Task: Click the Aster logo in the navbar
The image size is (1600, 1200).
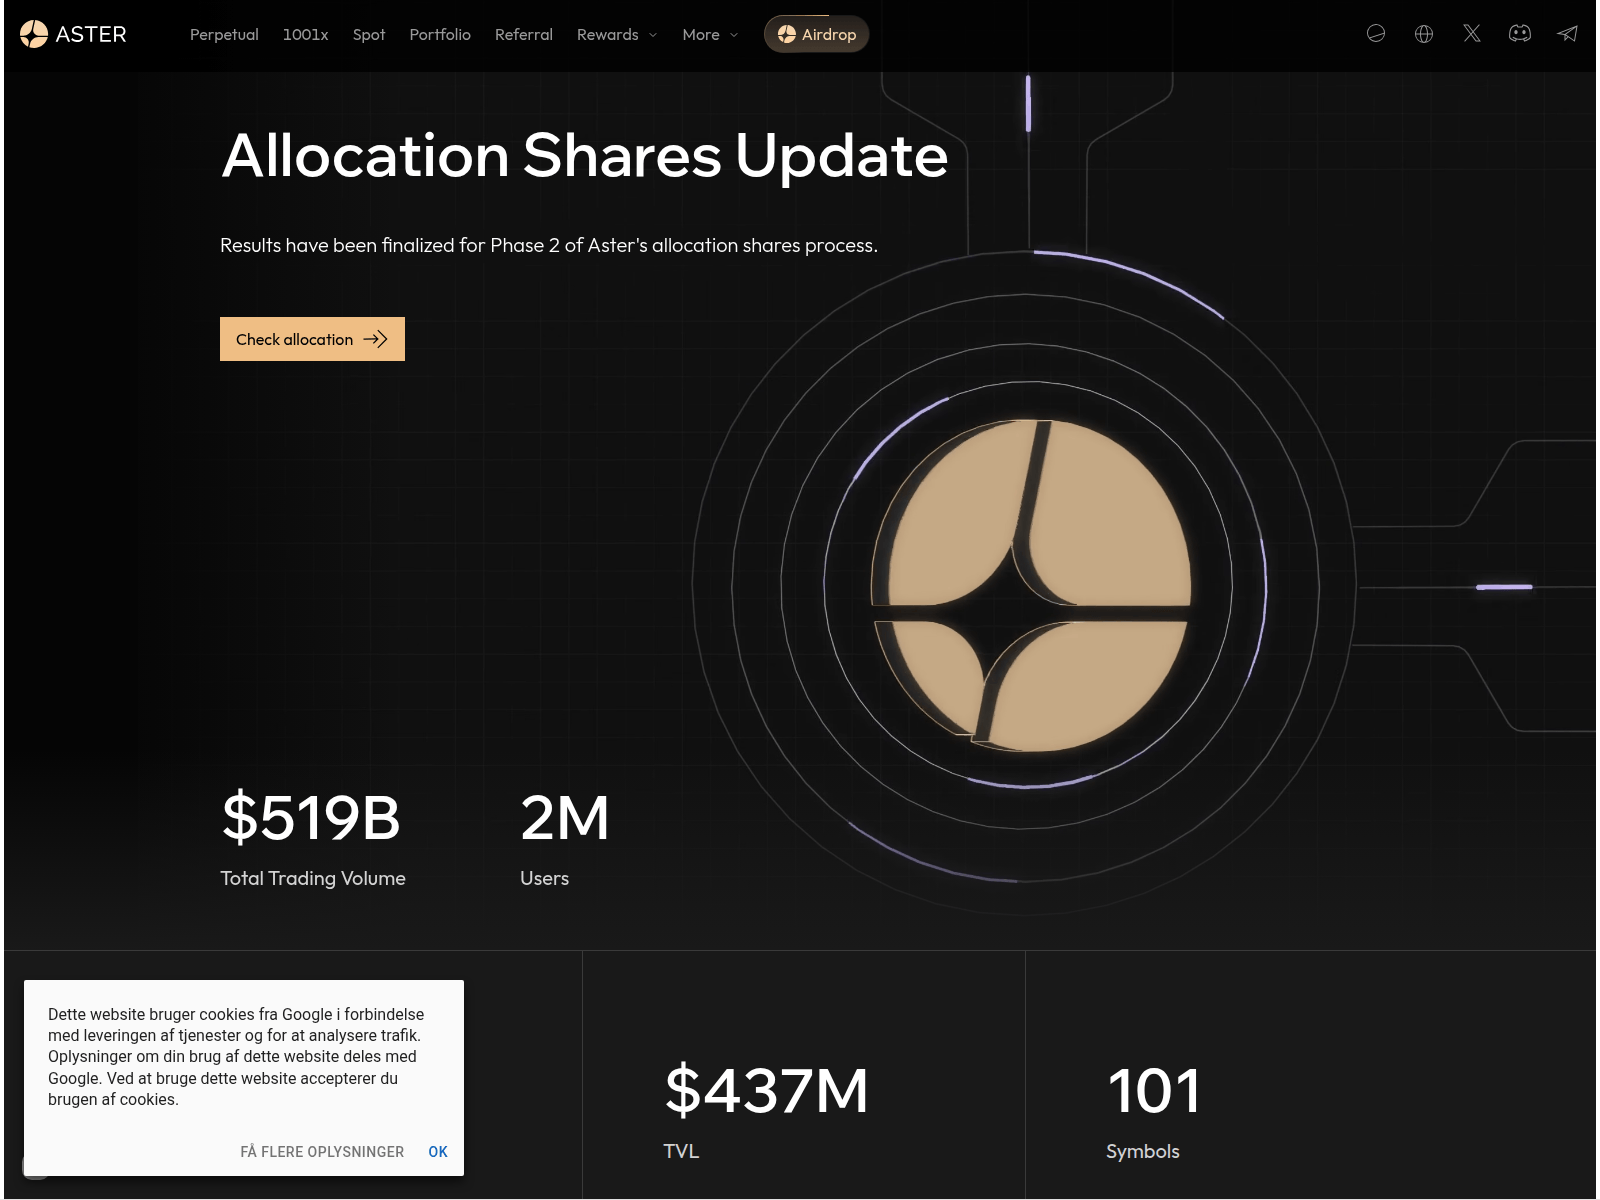Action: point(73,34)
